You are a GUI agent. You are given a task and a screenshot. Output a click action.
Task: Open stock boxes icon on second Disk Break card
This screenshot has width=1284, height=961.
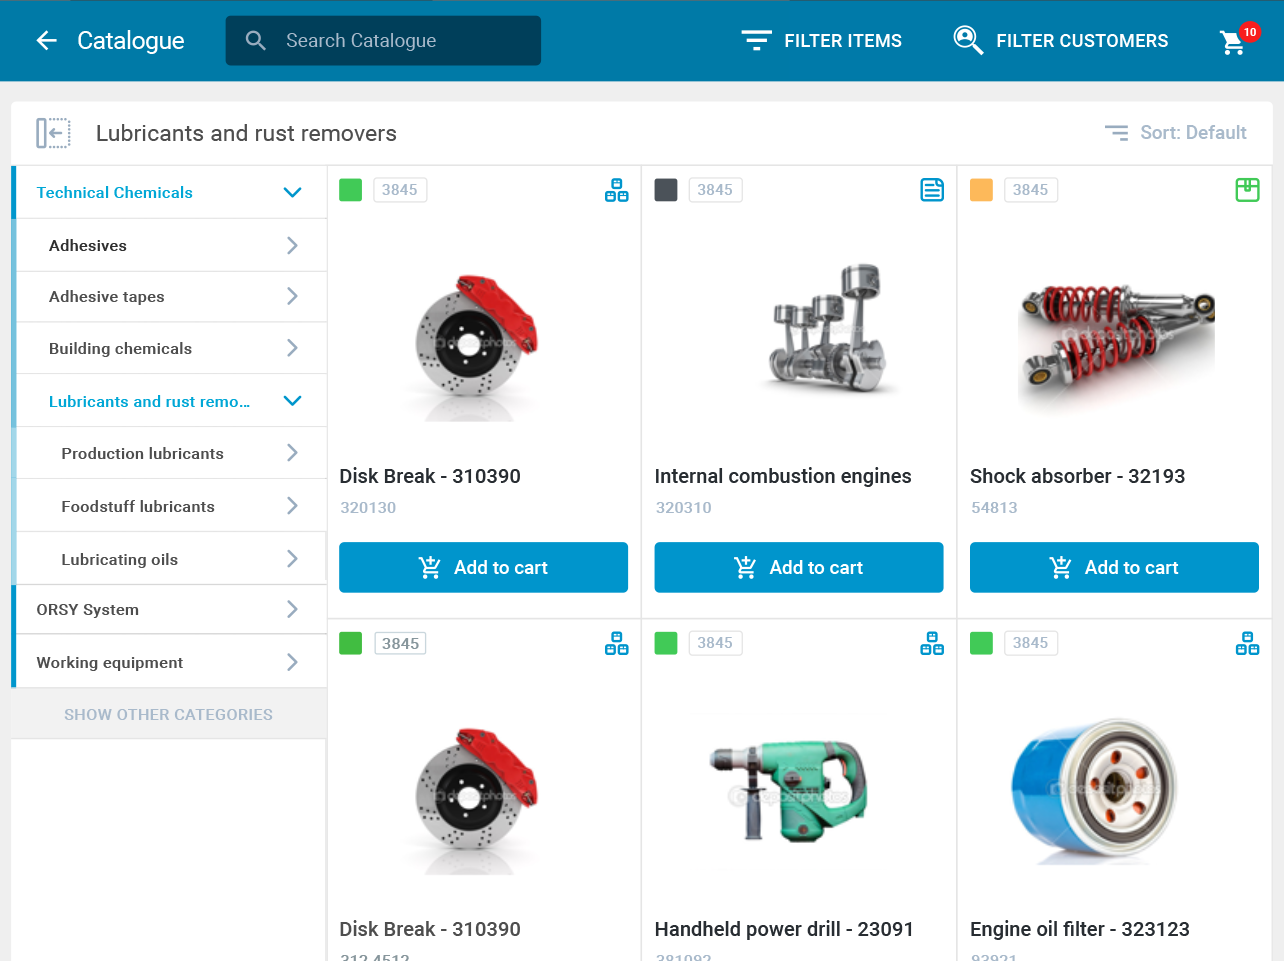click(617, 643)
